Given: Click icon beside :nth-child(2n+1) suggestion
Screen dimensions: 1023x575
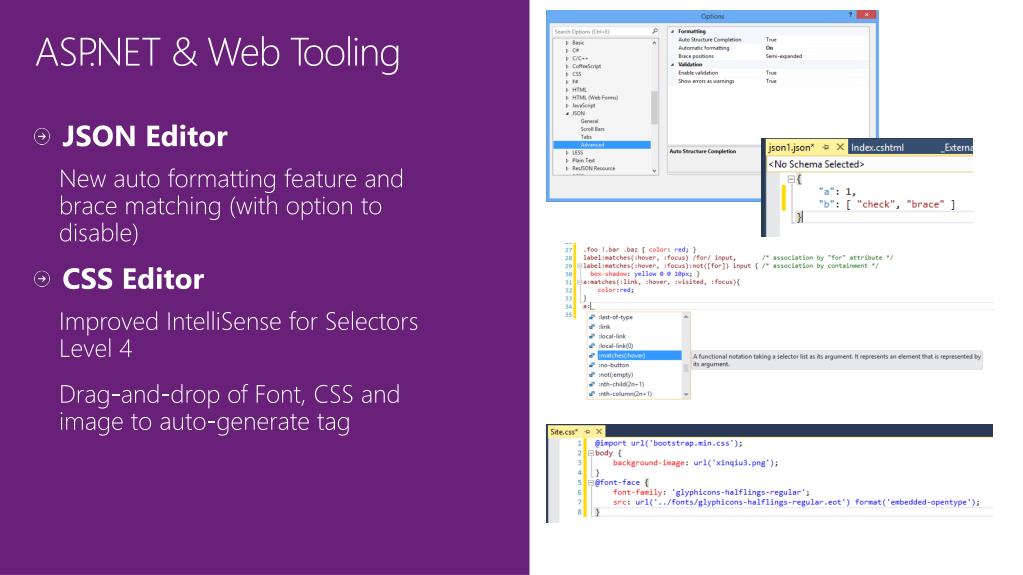Looking at the screenshot, I should [592, 384].
